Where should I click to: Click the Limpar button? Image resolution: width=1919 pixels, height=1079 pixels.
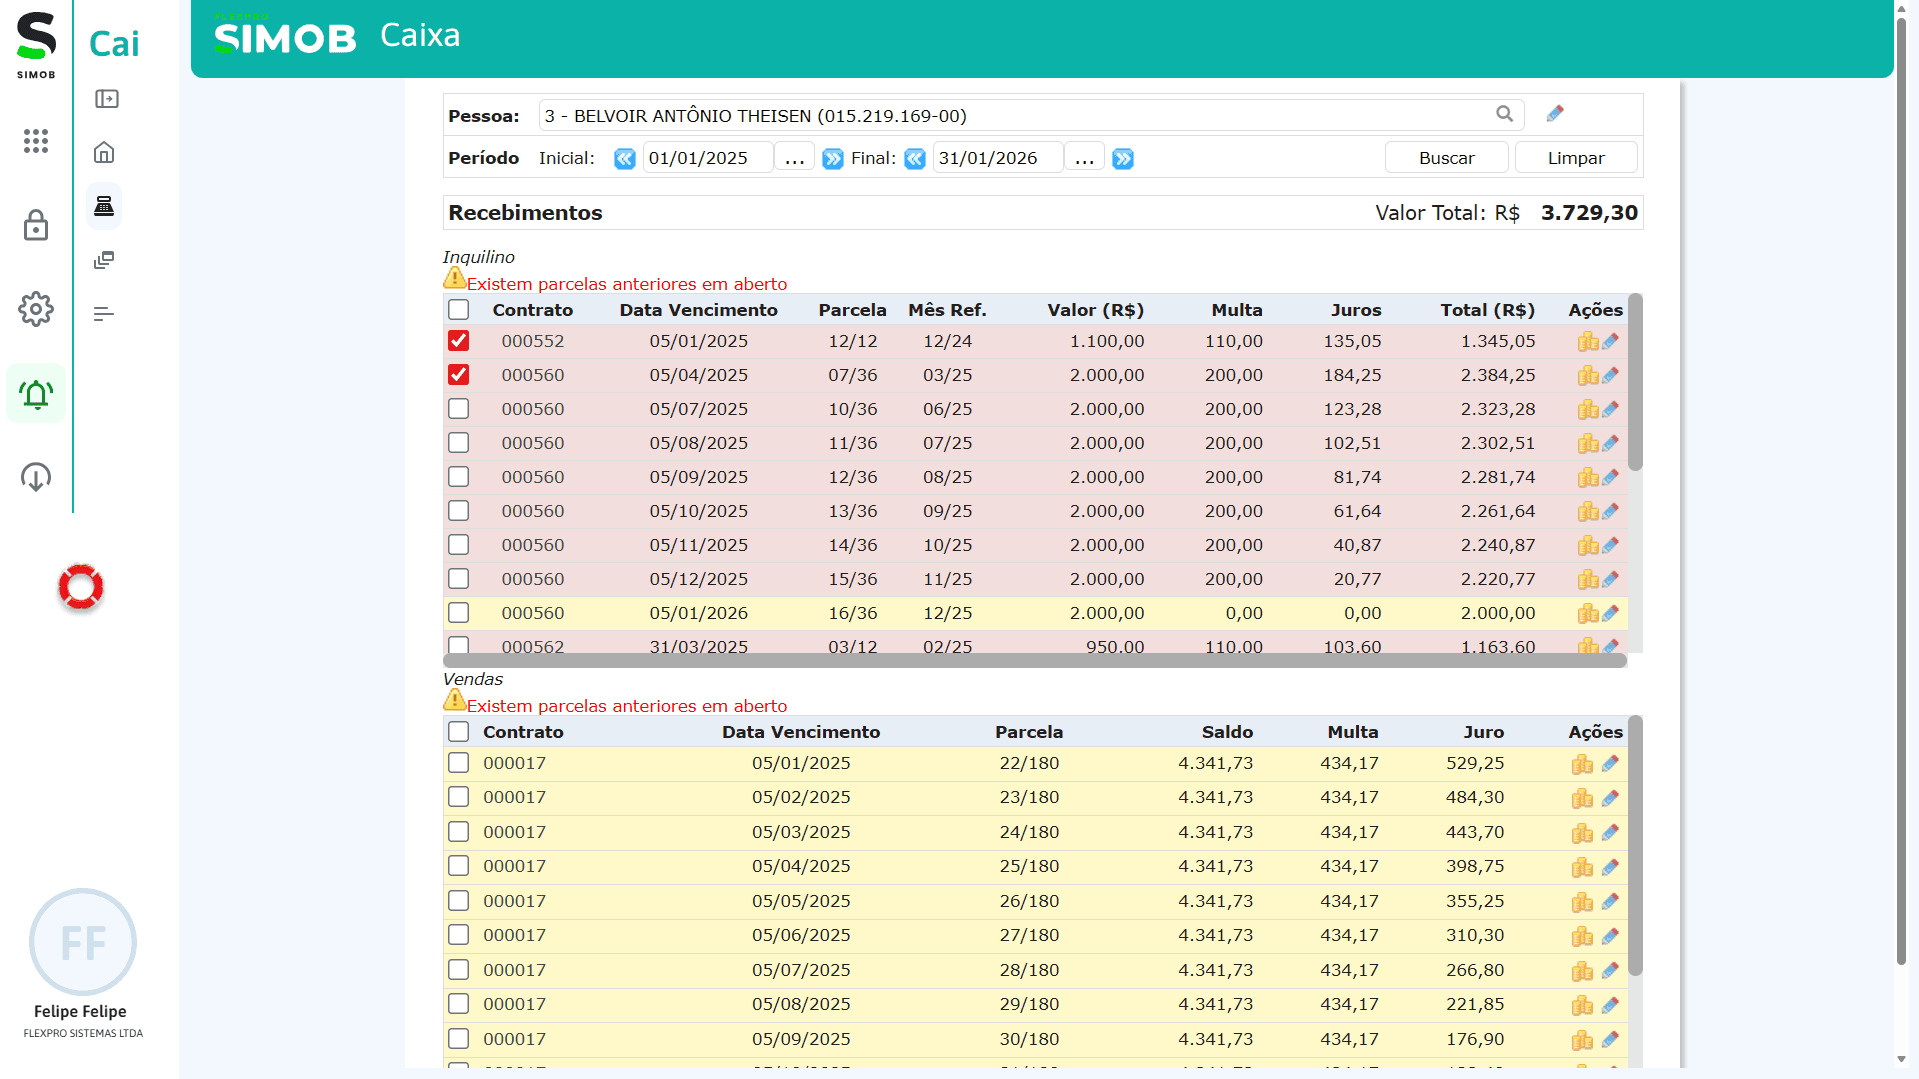pos(1576,158)
